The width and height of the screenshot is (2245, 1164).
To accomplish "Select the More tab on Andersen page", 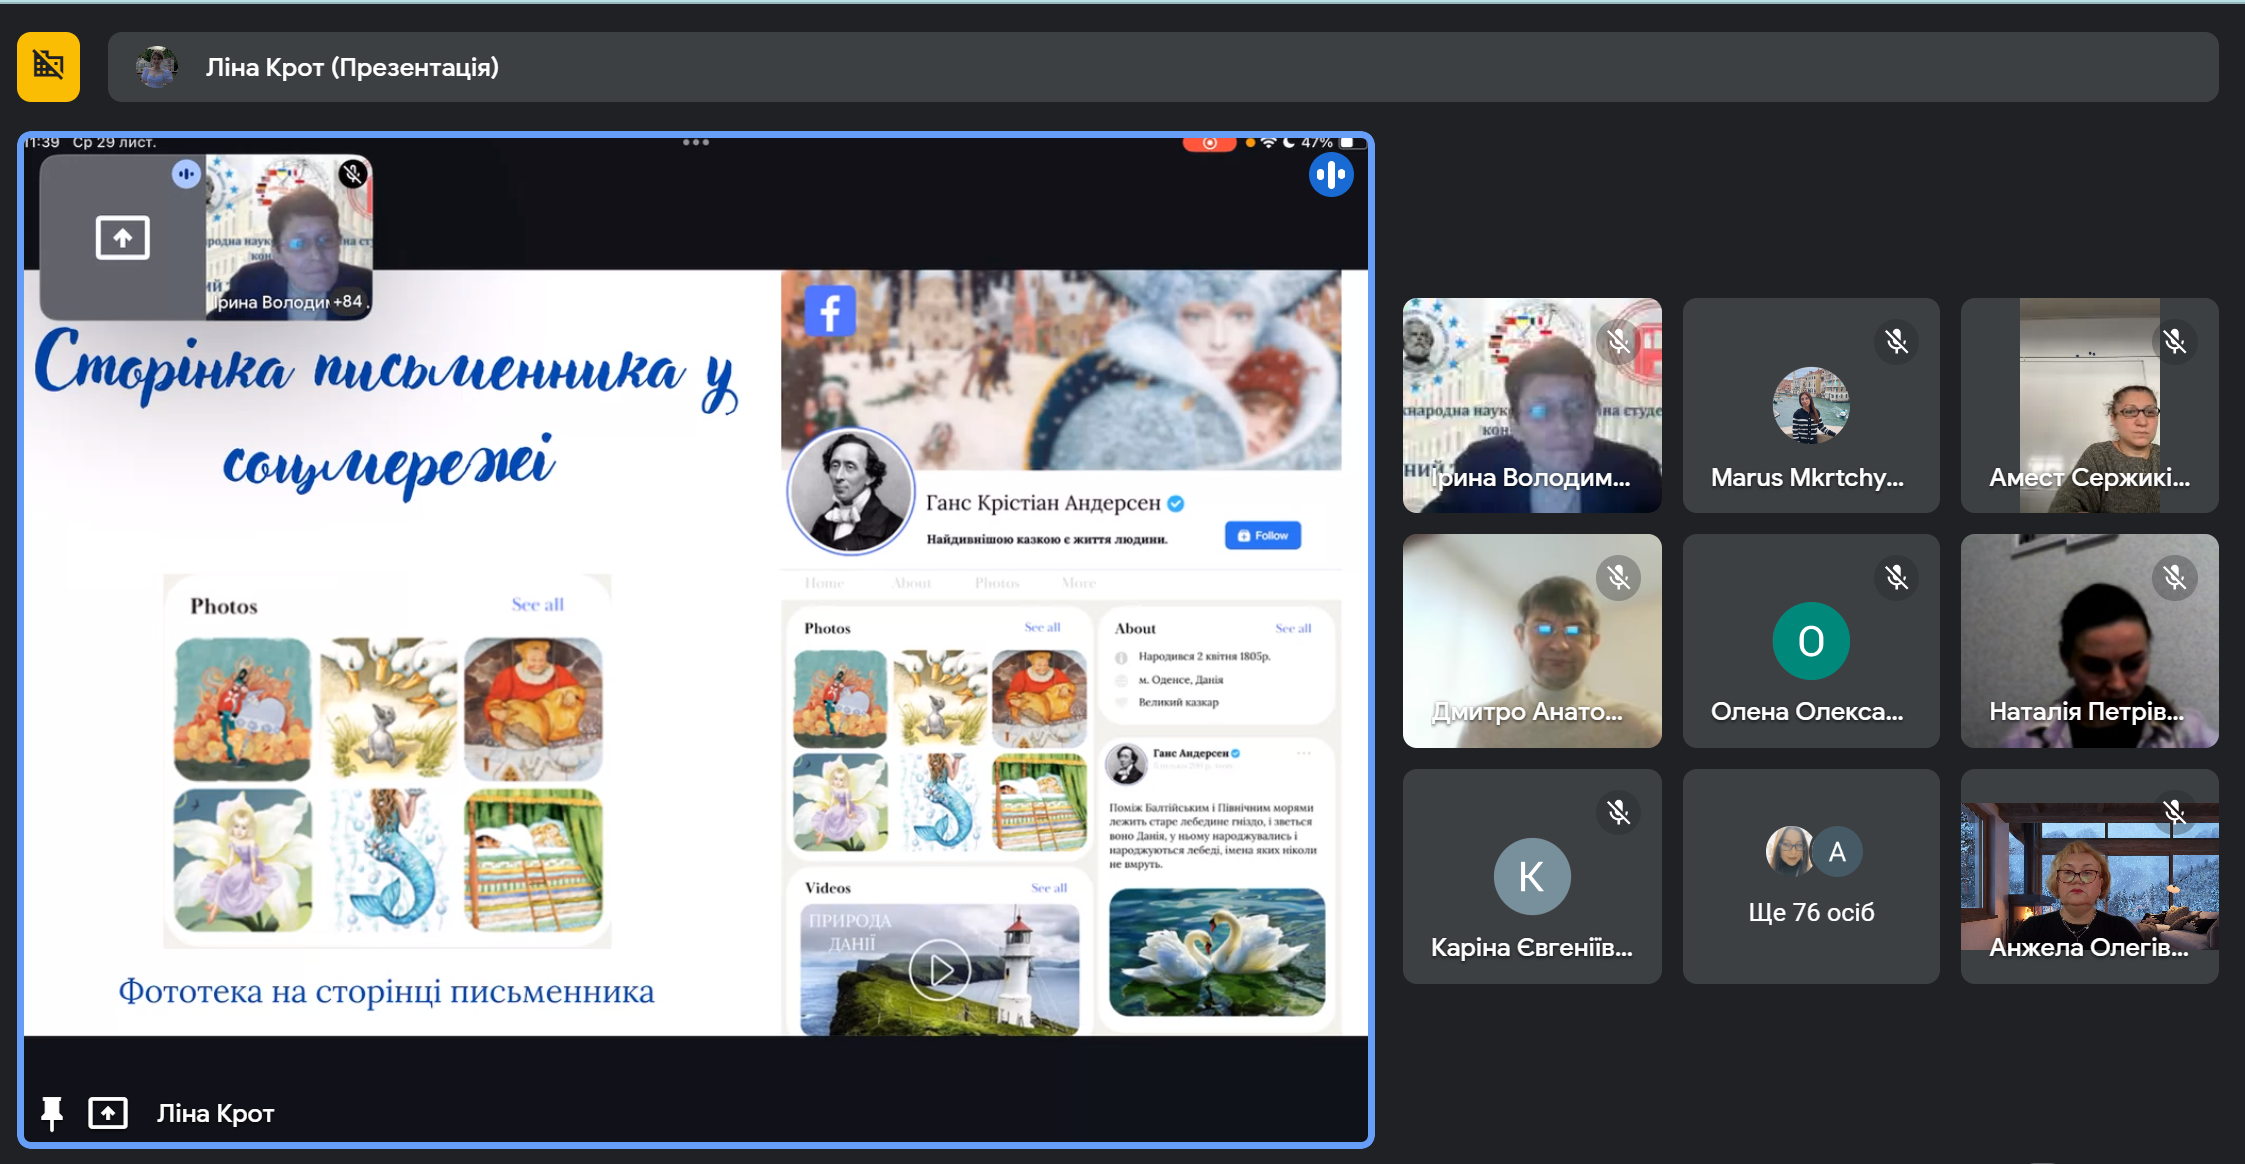I will 1078,583.
